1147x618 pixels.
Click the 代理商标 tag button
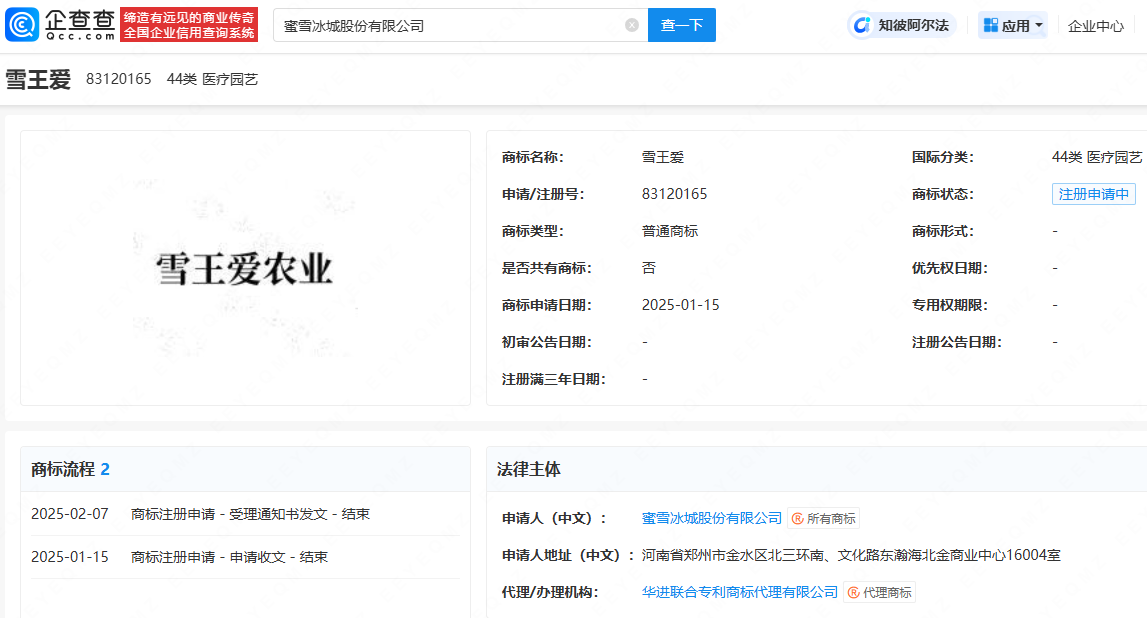click(879, 592)
